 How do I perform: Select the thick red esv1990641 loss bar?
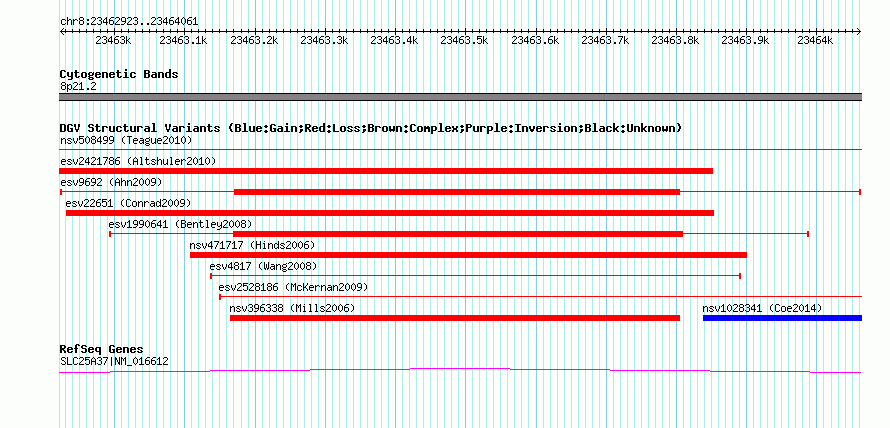point(458,234)
